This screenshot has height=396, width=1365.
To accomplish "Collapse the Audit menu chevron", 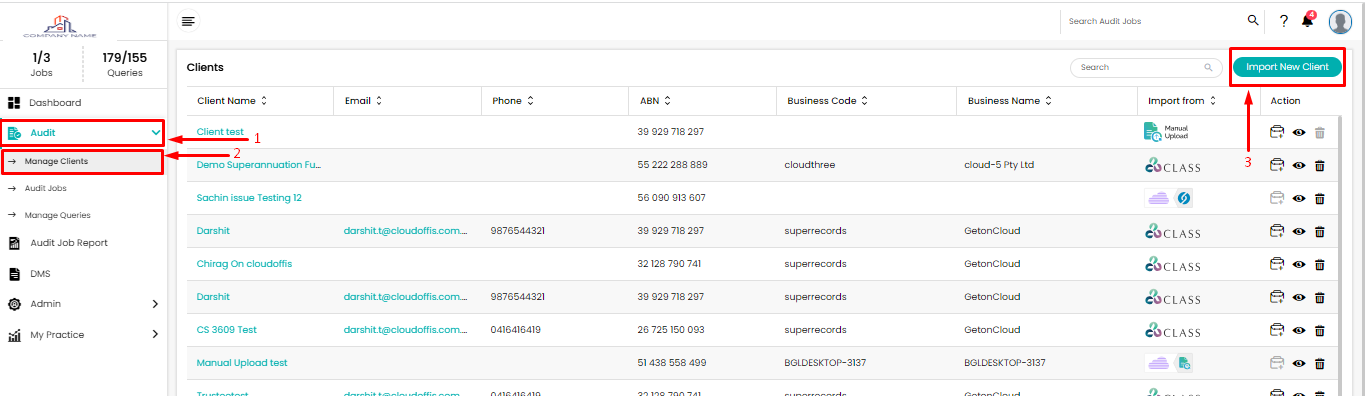I will (x=155, y=132).
